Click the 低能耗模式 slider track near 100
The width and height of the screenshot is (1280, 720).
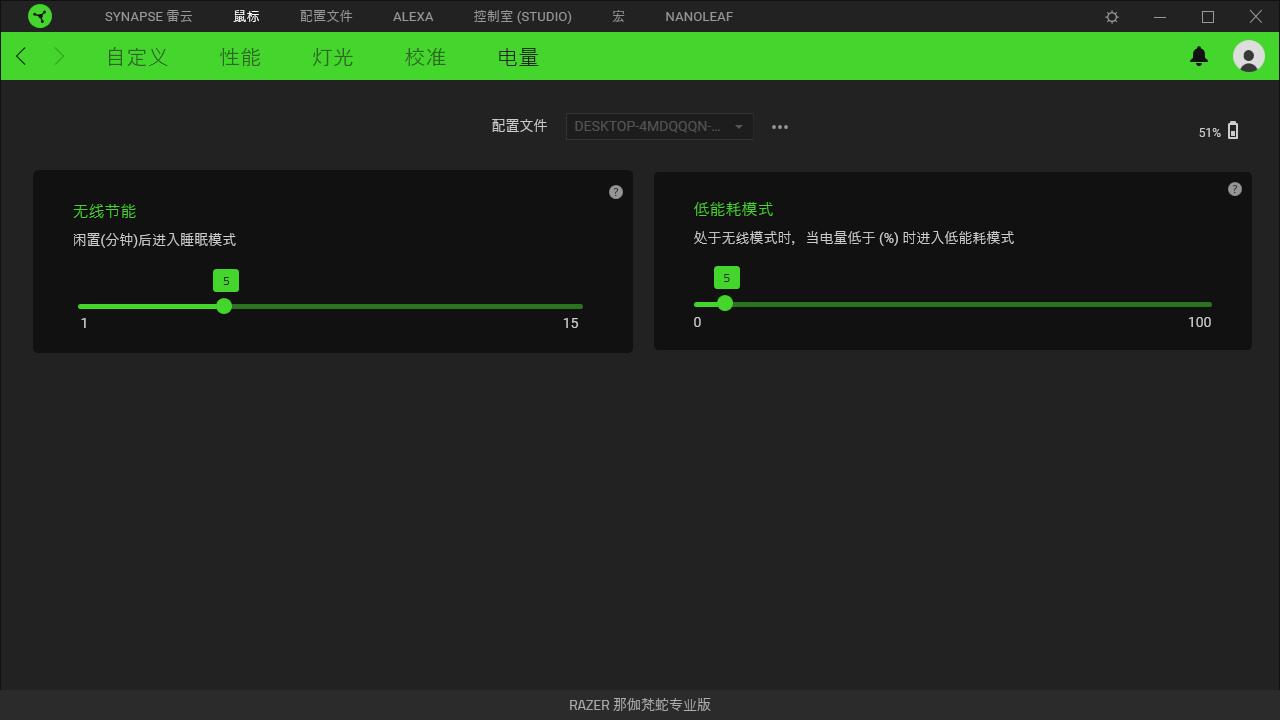(1199, 303)
